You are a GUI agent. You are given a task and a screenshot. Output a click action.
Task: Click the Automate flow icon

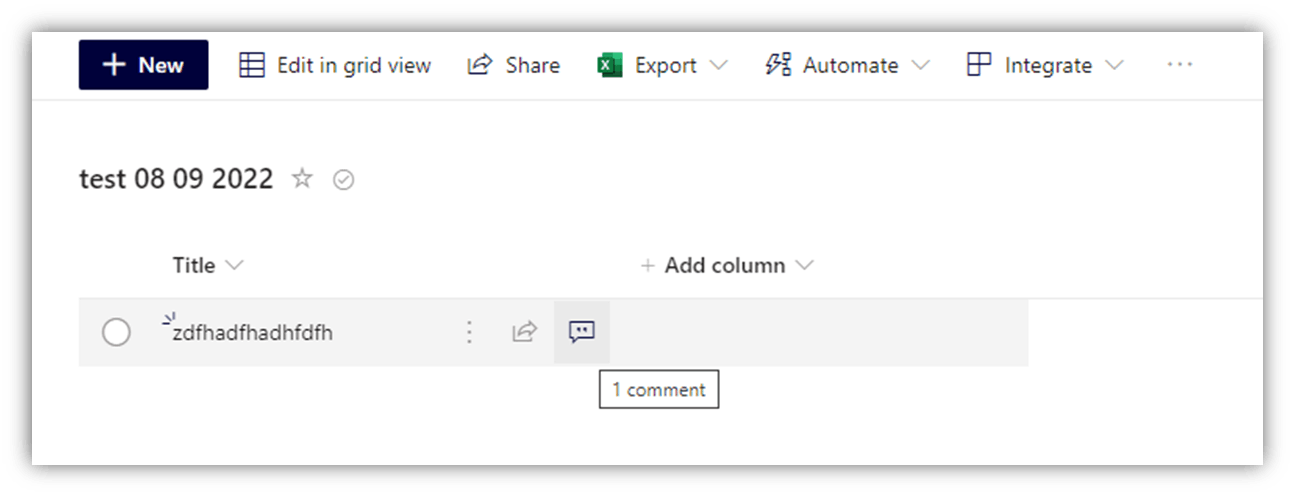click(x=778, y=65)
